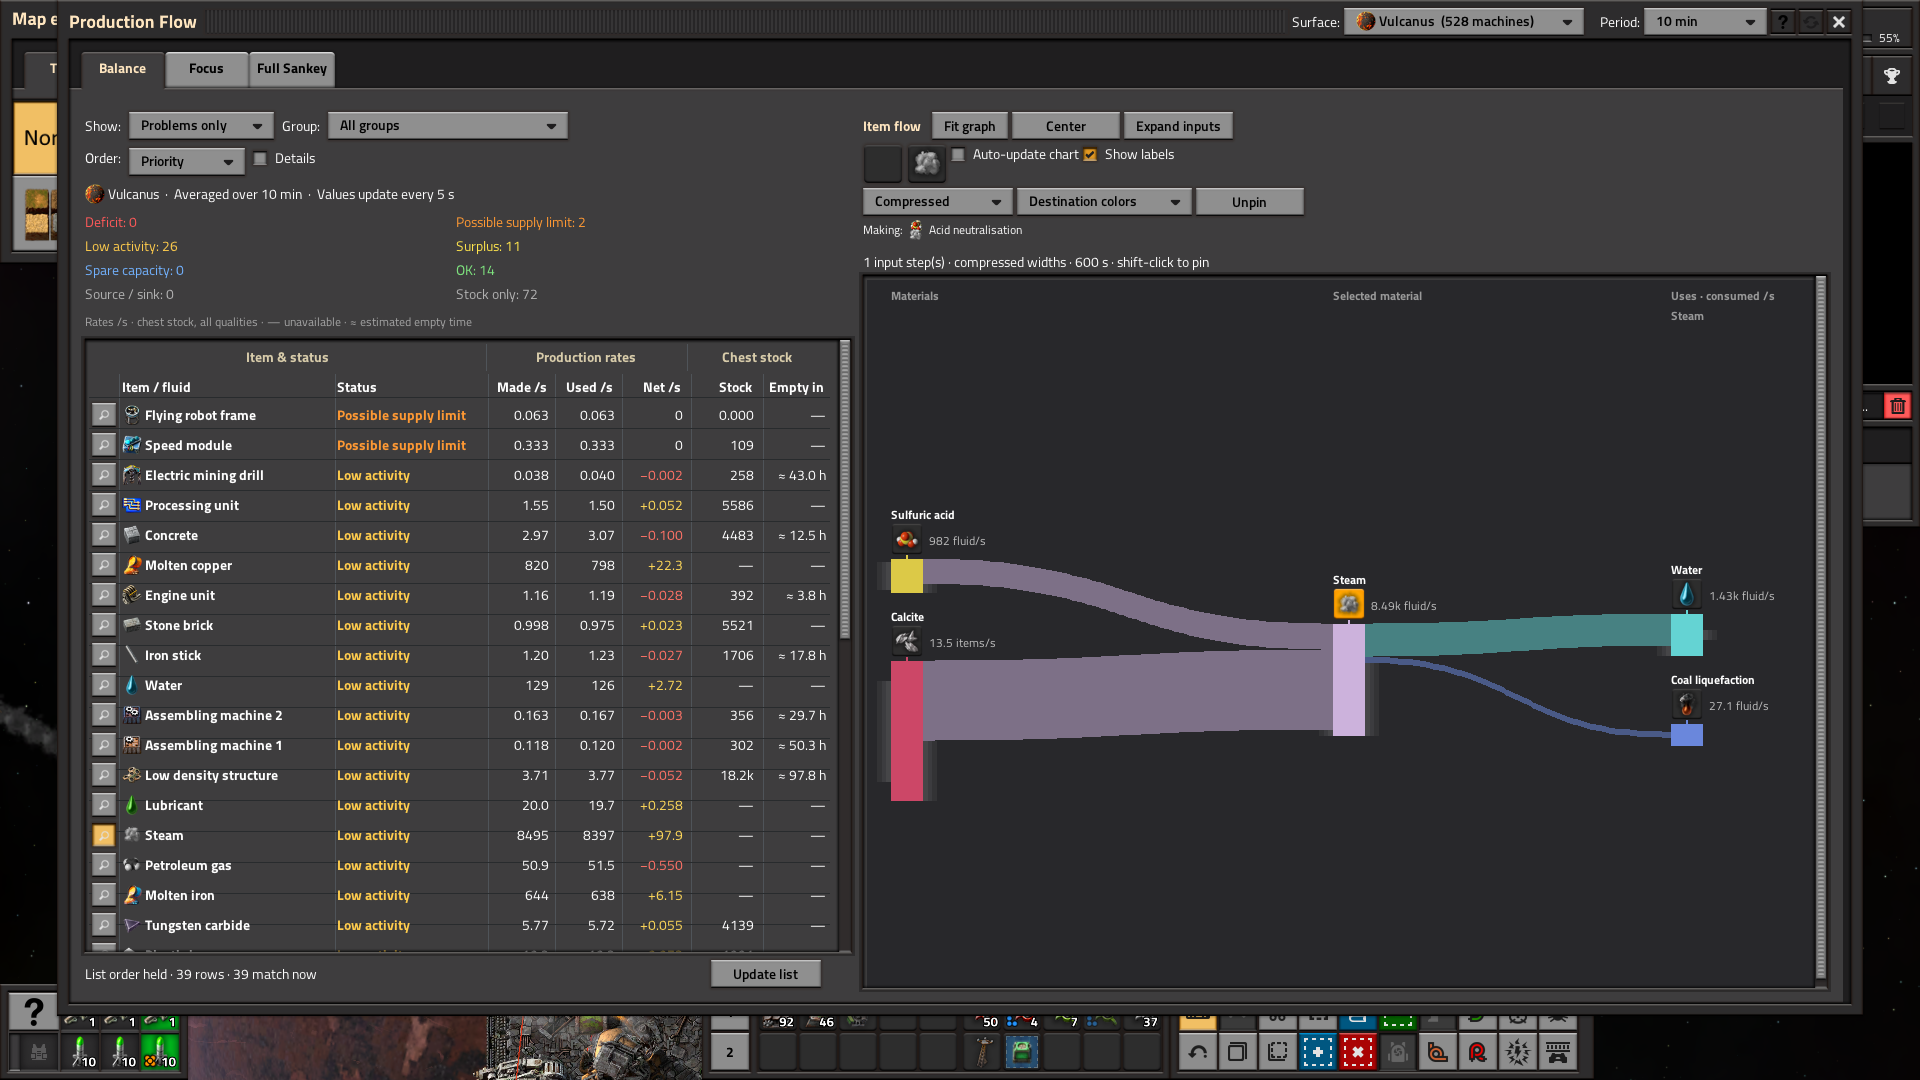Click the magnifier icon for Flying robot frame
Screen dimensions: 1920x1080
coord(103,415)
